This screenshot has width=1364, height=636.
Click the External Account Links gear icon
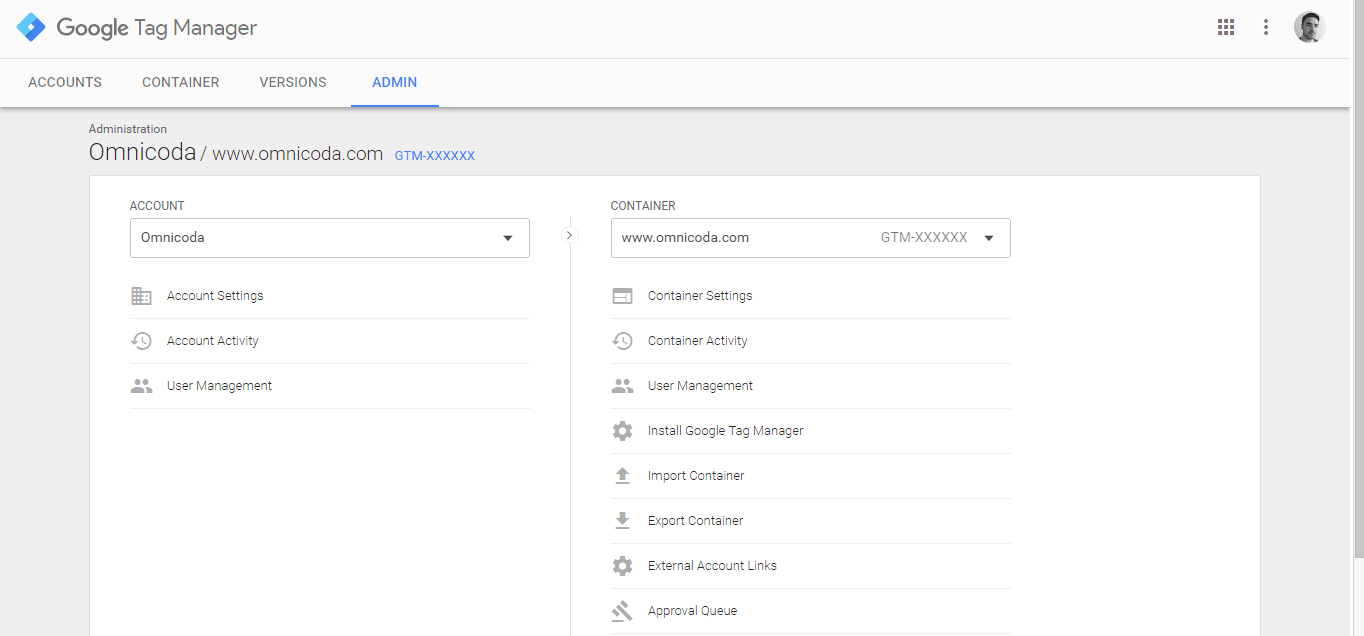(x=622, y=566)
